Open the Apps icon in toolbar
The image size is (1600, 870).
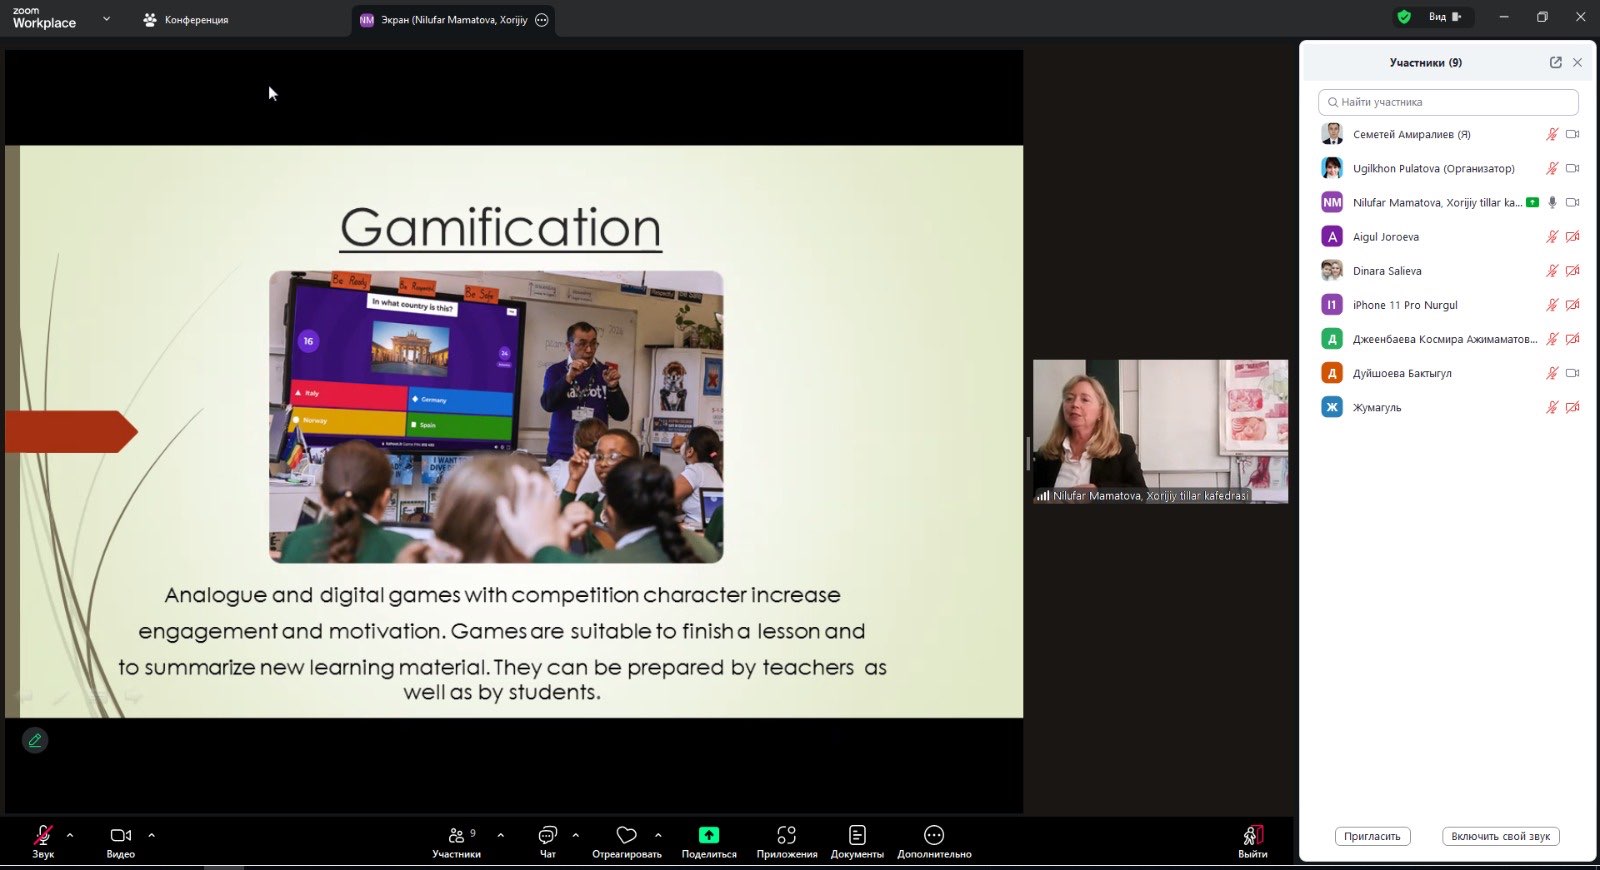pos(786,836)
